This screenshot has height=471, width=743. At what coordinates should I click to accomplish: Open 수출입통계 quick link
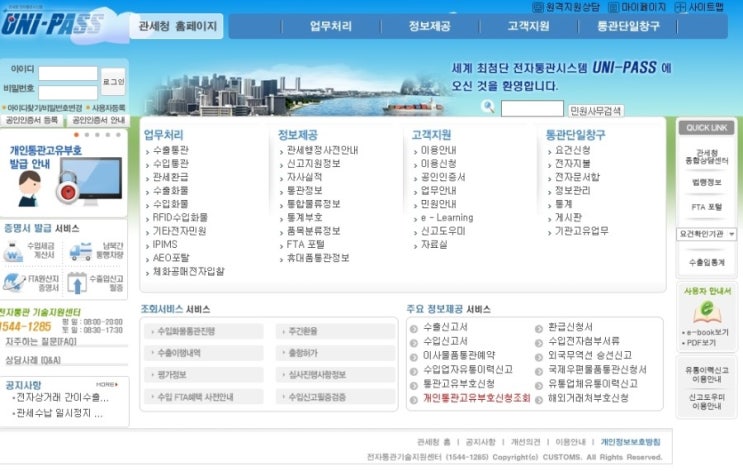tap(707, 263)
